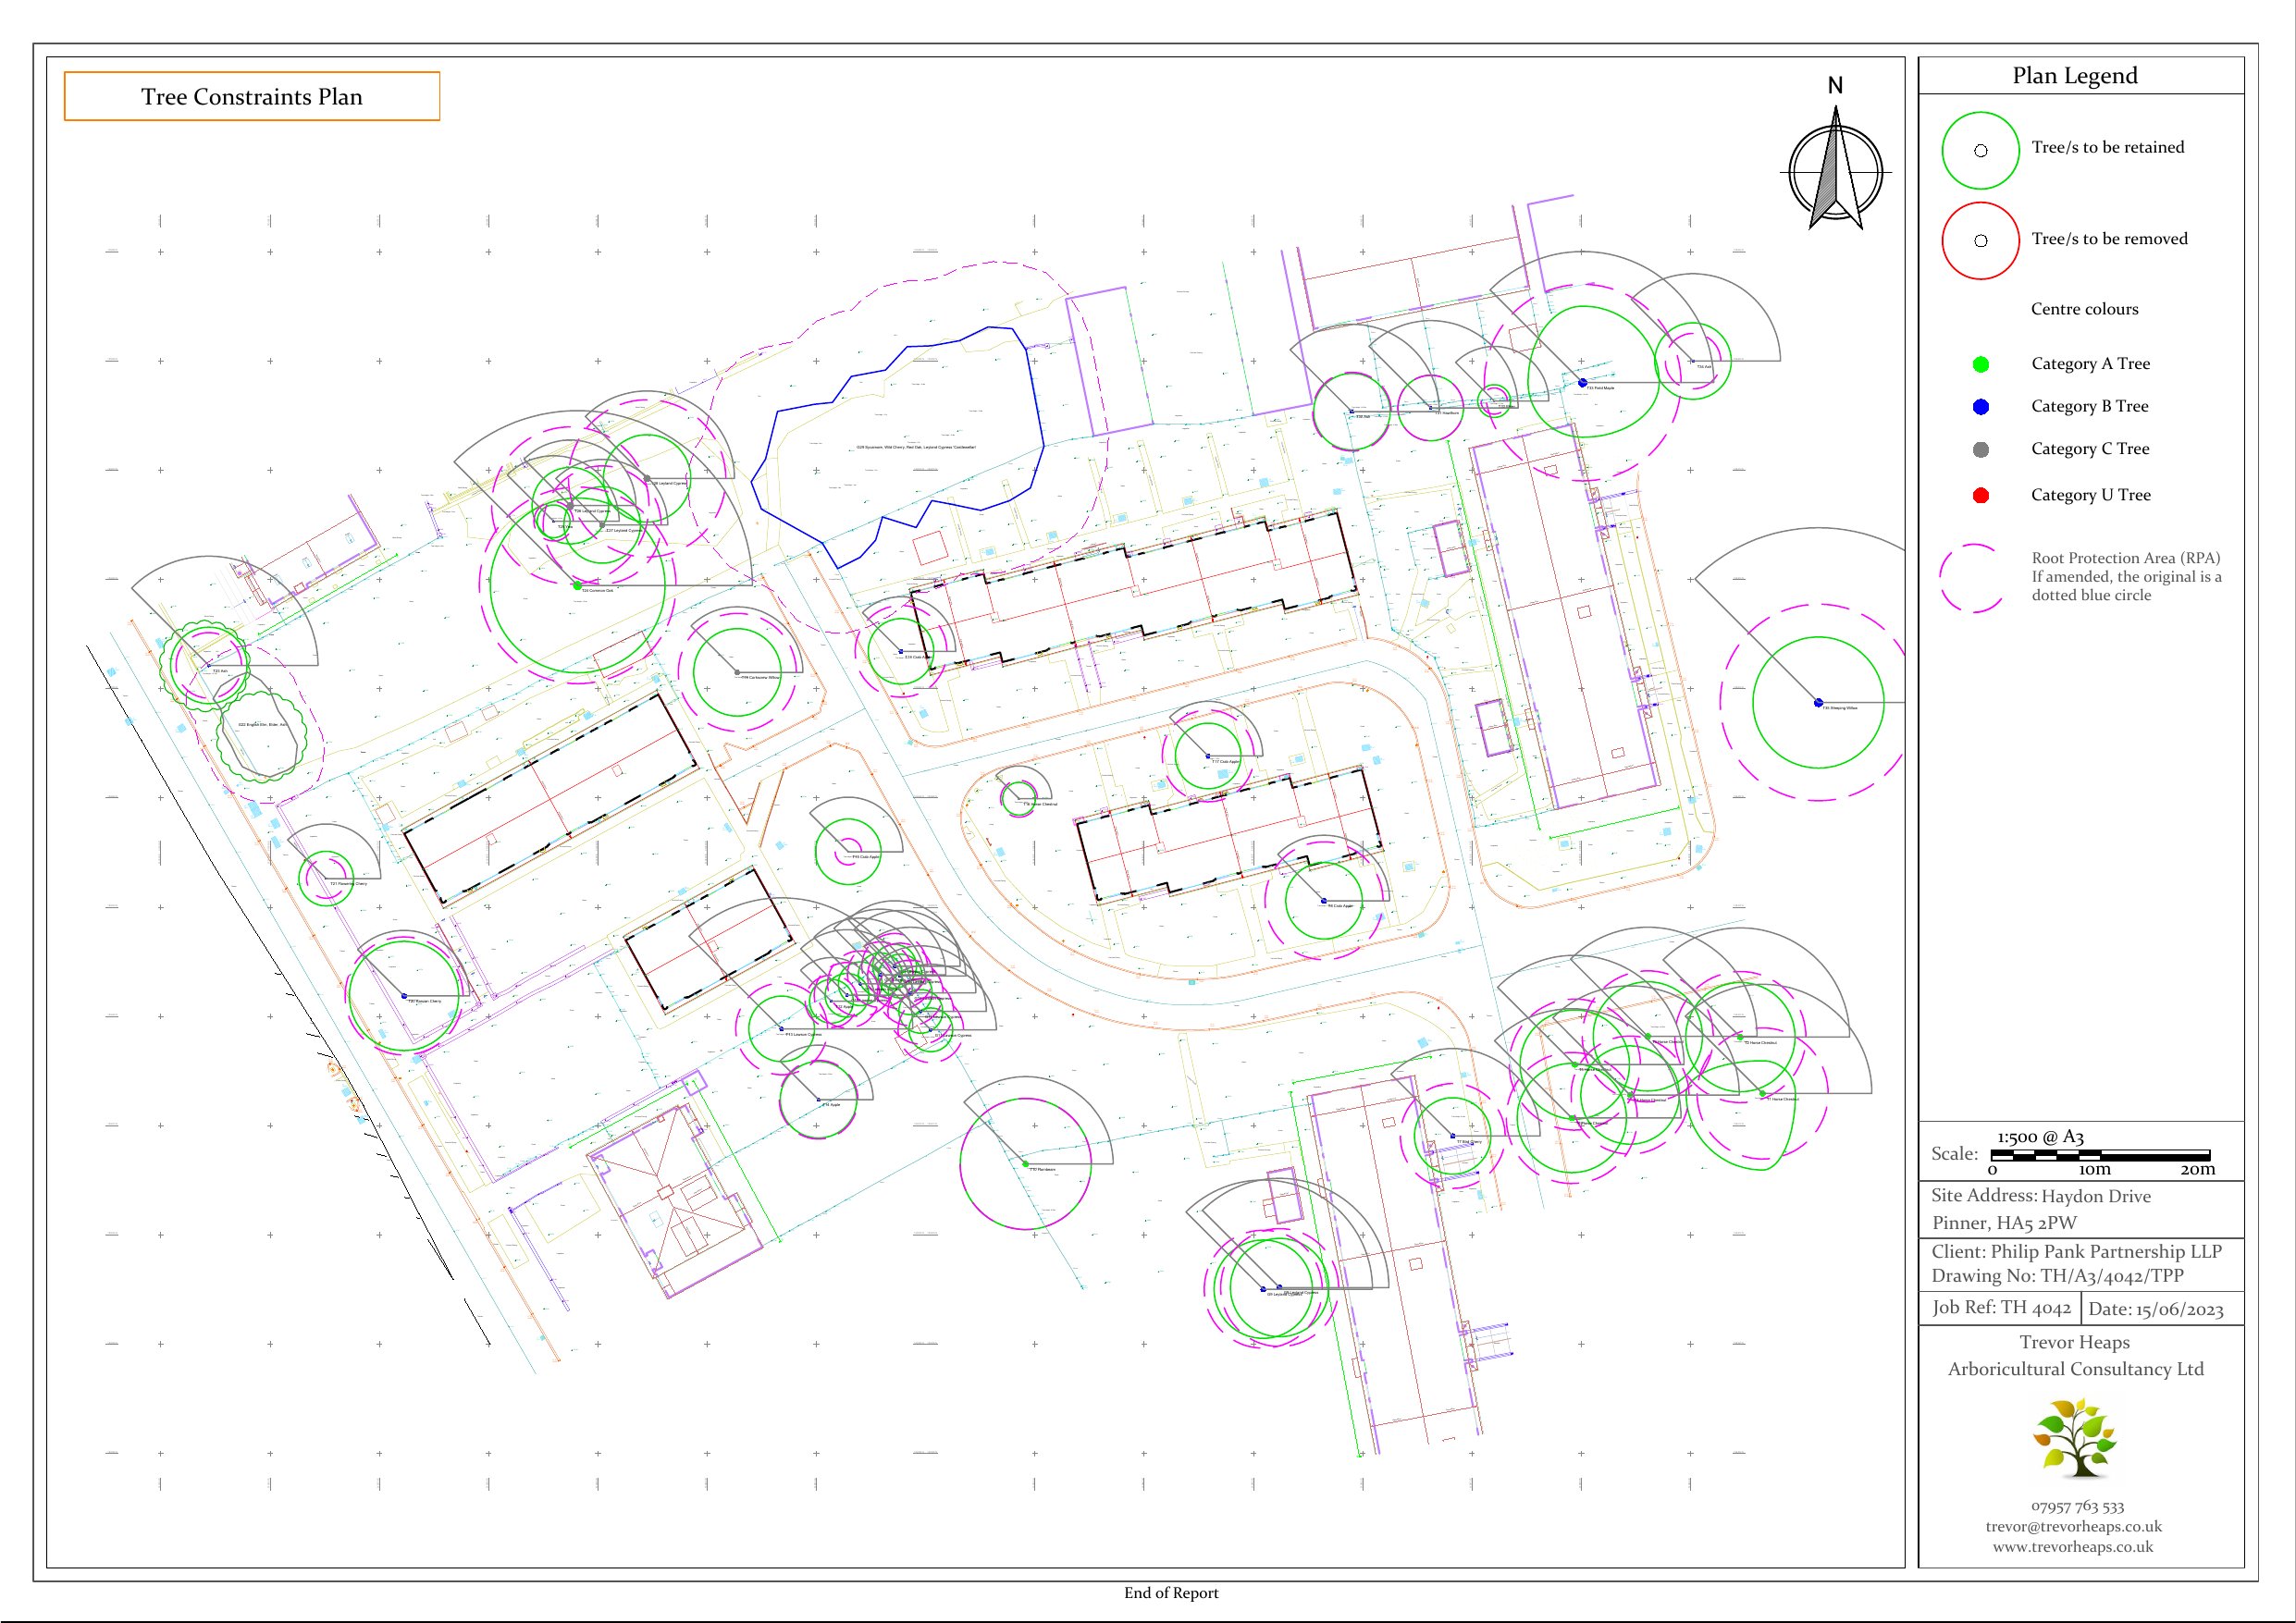
Task: Click the blue Category B Tree dot
Action: point(1980,407)
